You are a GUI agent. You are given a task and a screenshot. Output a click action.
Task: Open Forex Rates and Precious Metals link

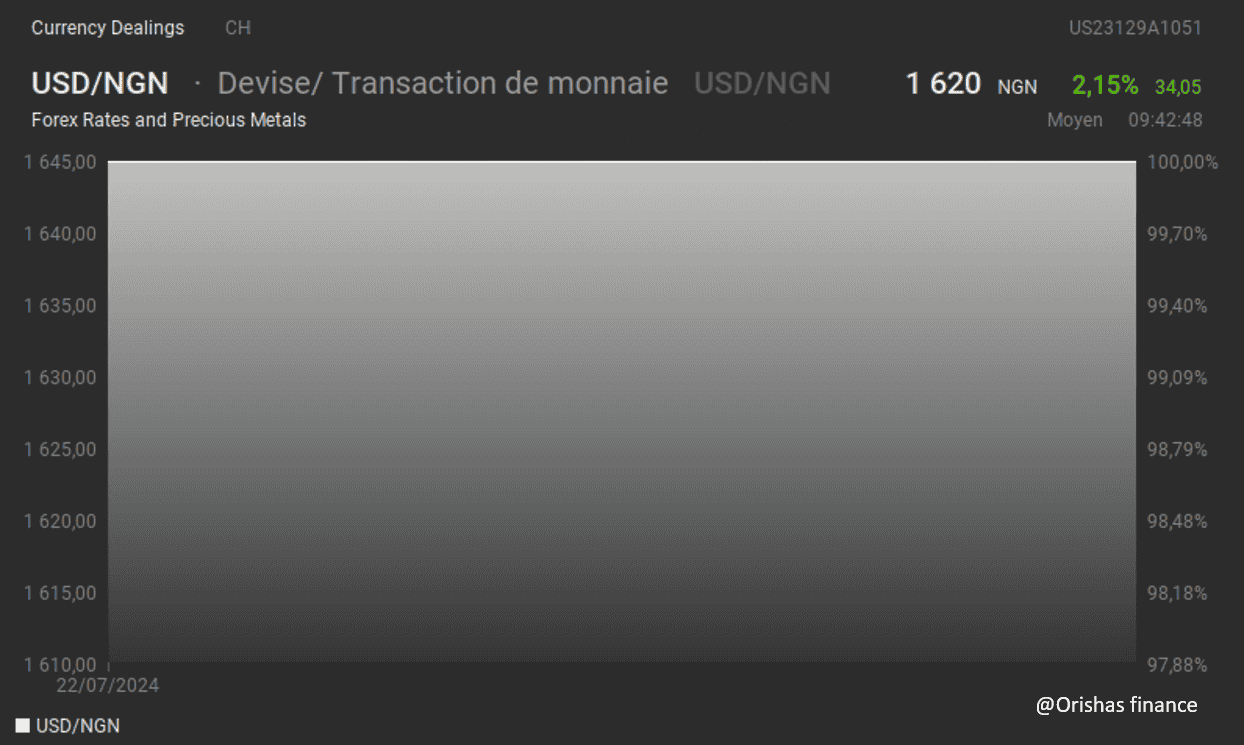tap(169, 120)
